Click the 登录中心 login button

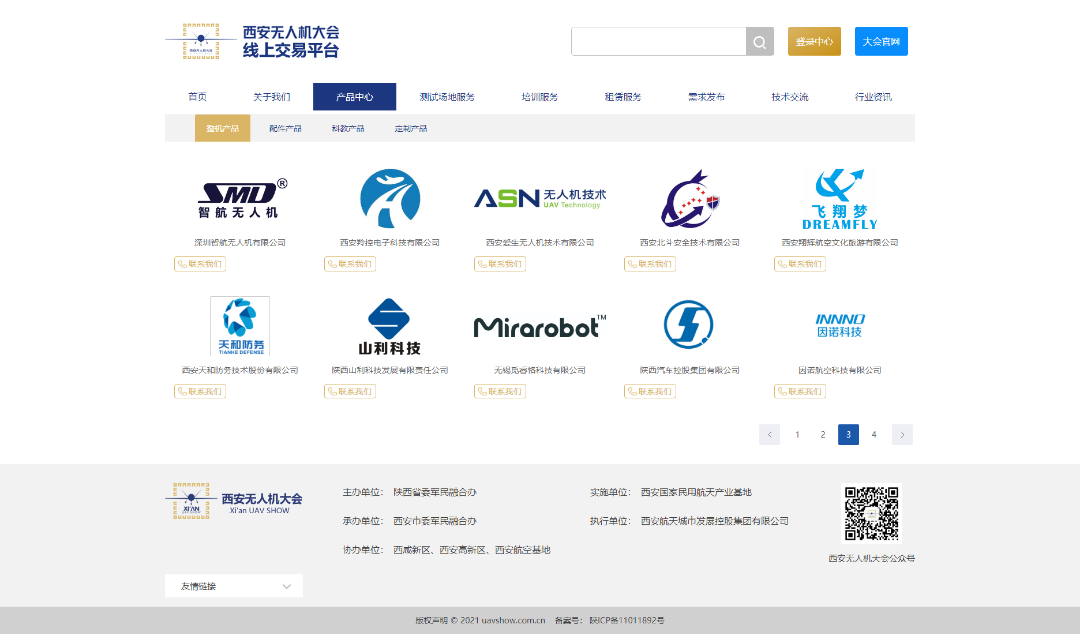pyautogui.click(x=814, y=42)
